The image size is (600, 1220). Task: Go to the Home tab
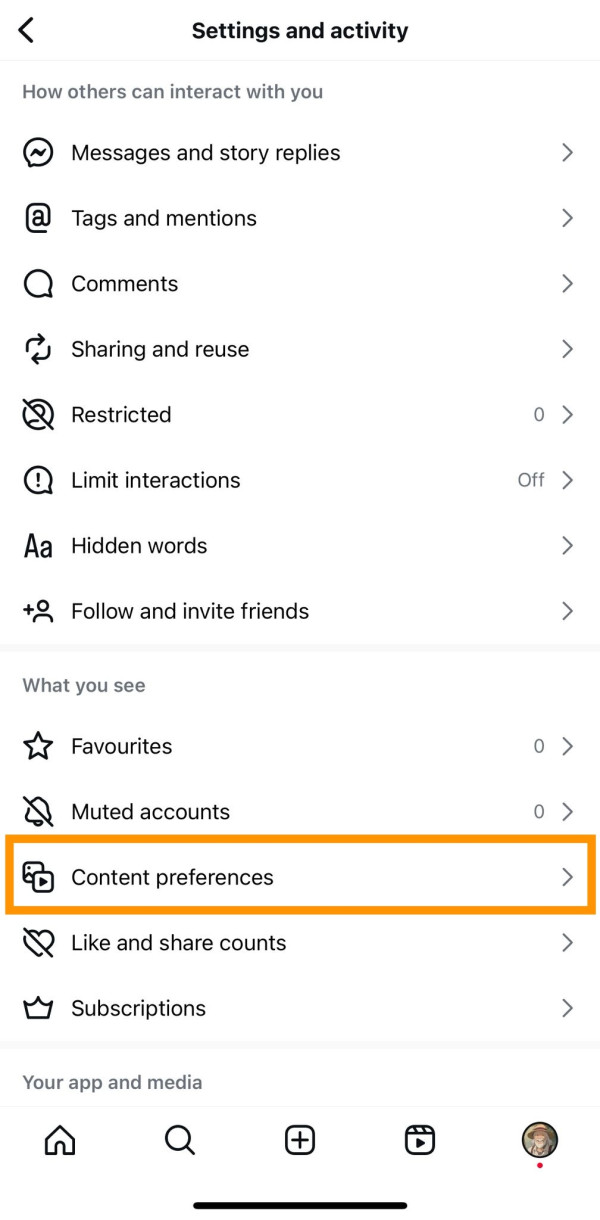click(60, 1140)
